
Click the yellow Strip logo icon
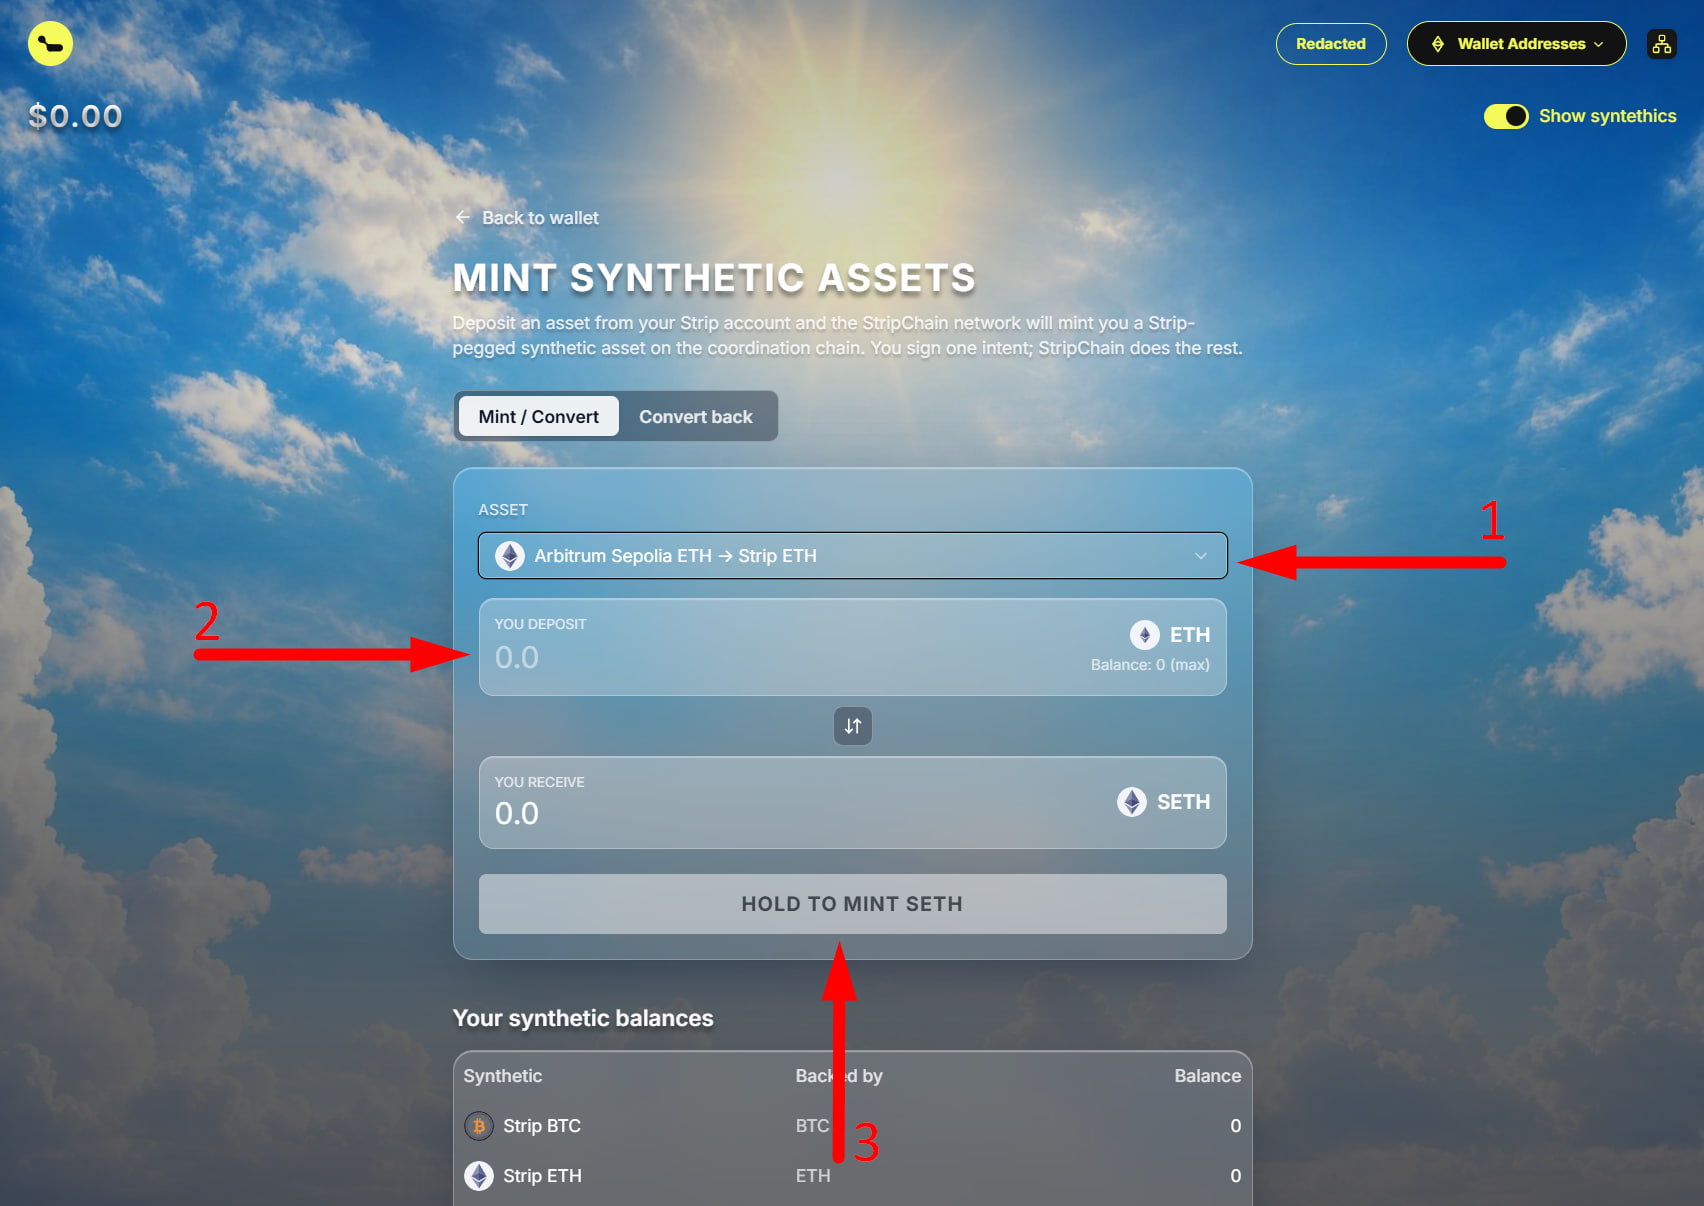50,43
